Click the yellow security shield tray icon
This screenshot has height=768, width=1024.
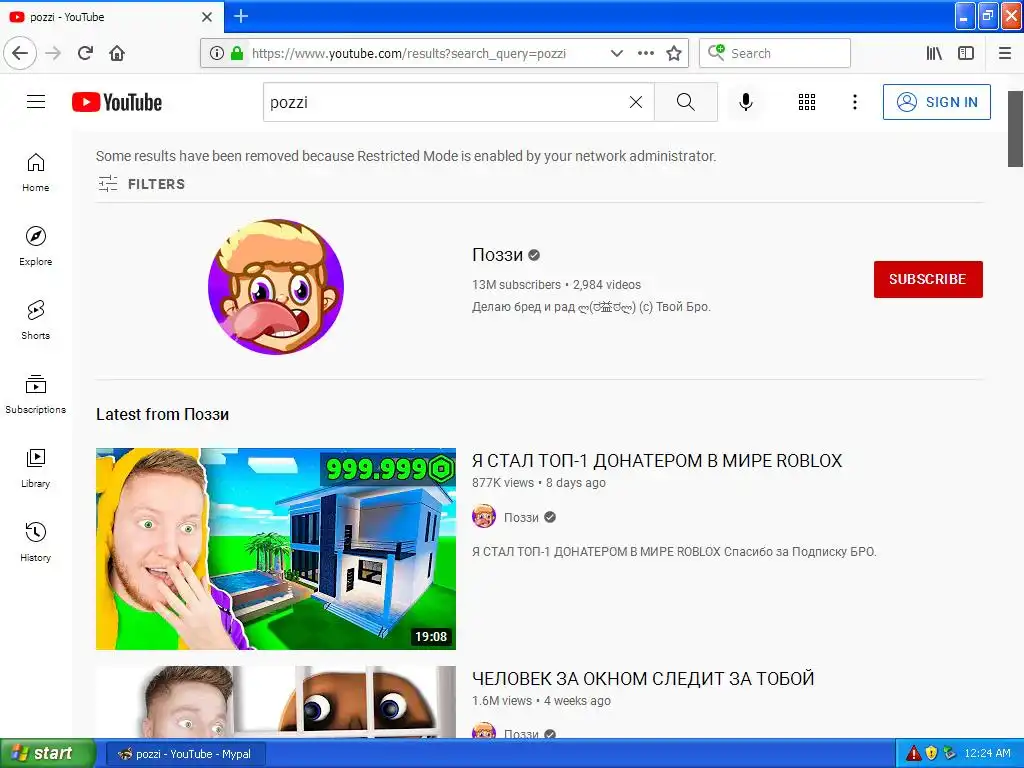[931, 754]
